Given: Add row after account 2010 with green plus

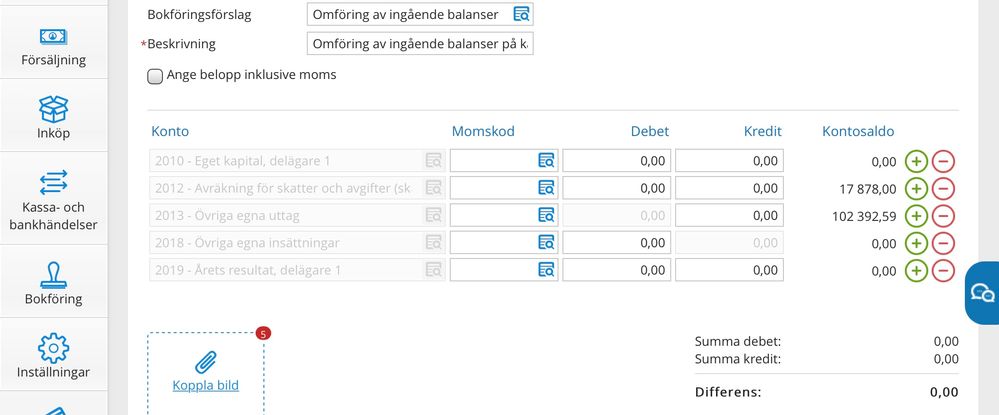Looking at the screenshot, I should (916, 161).
